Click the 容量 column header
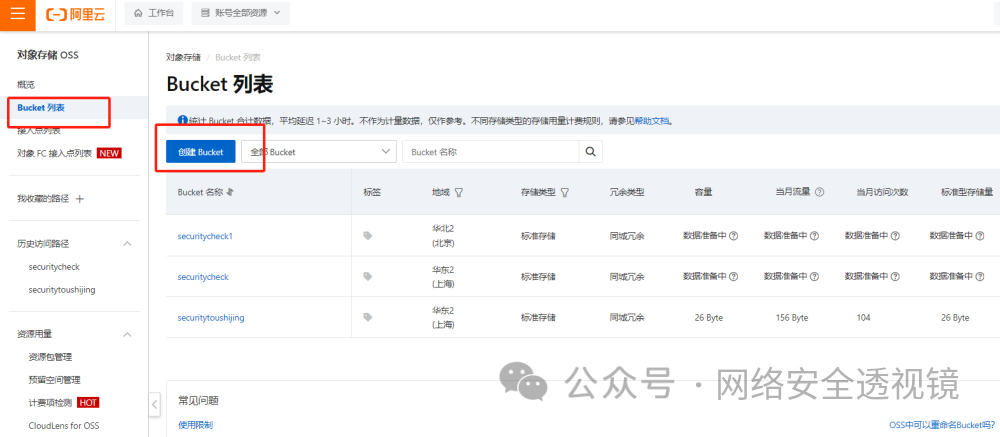The image size is (1000, 437). coord(703,192)
